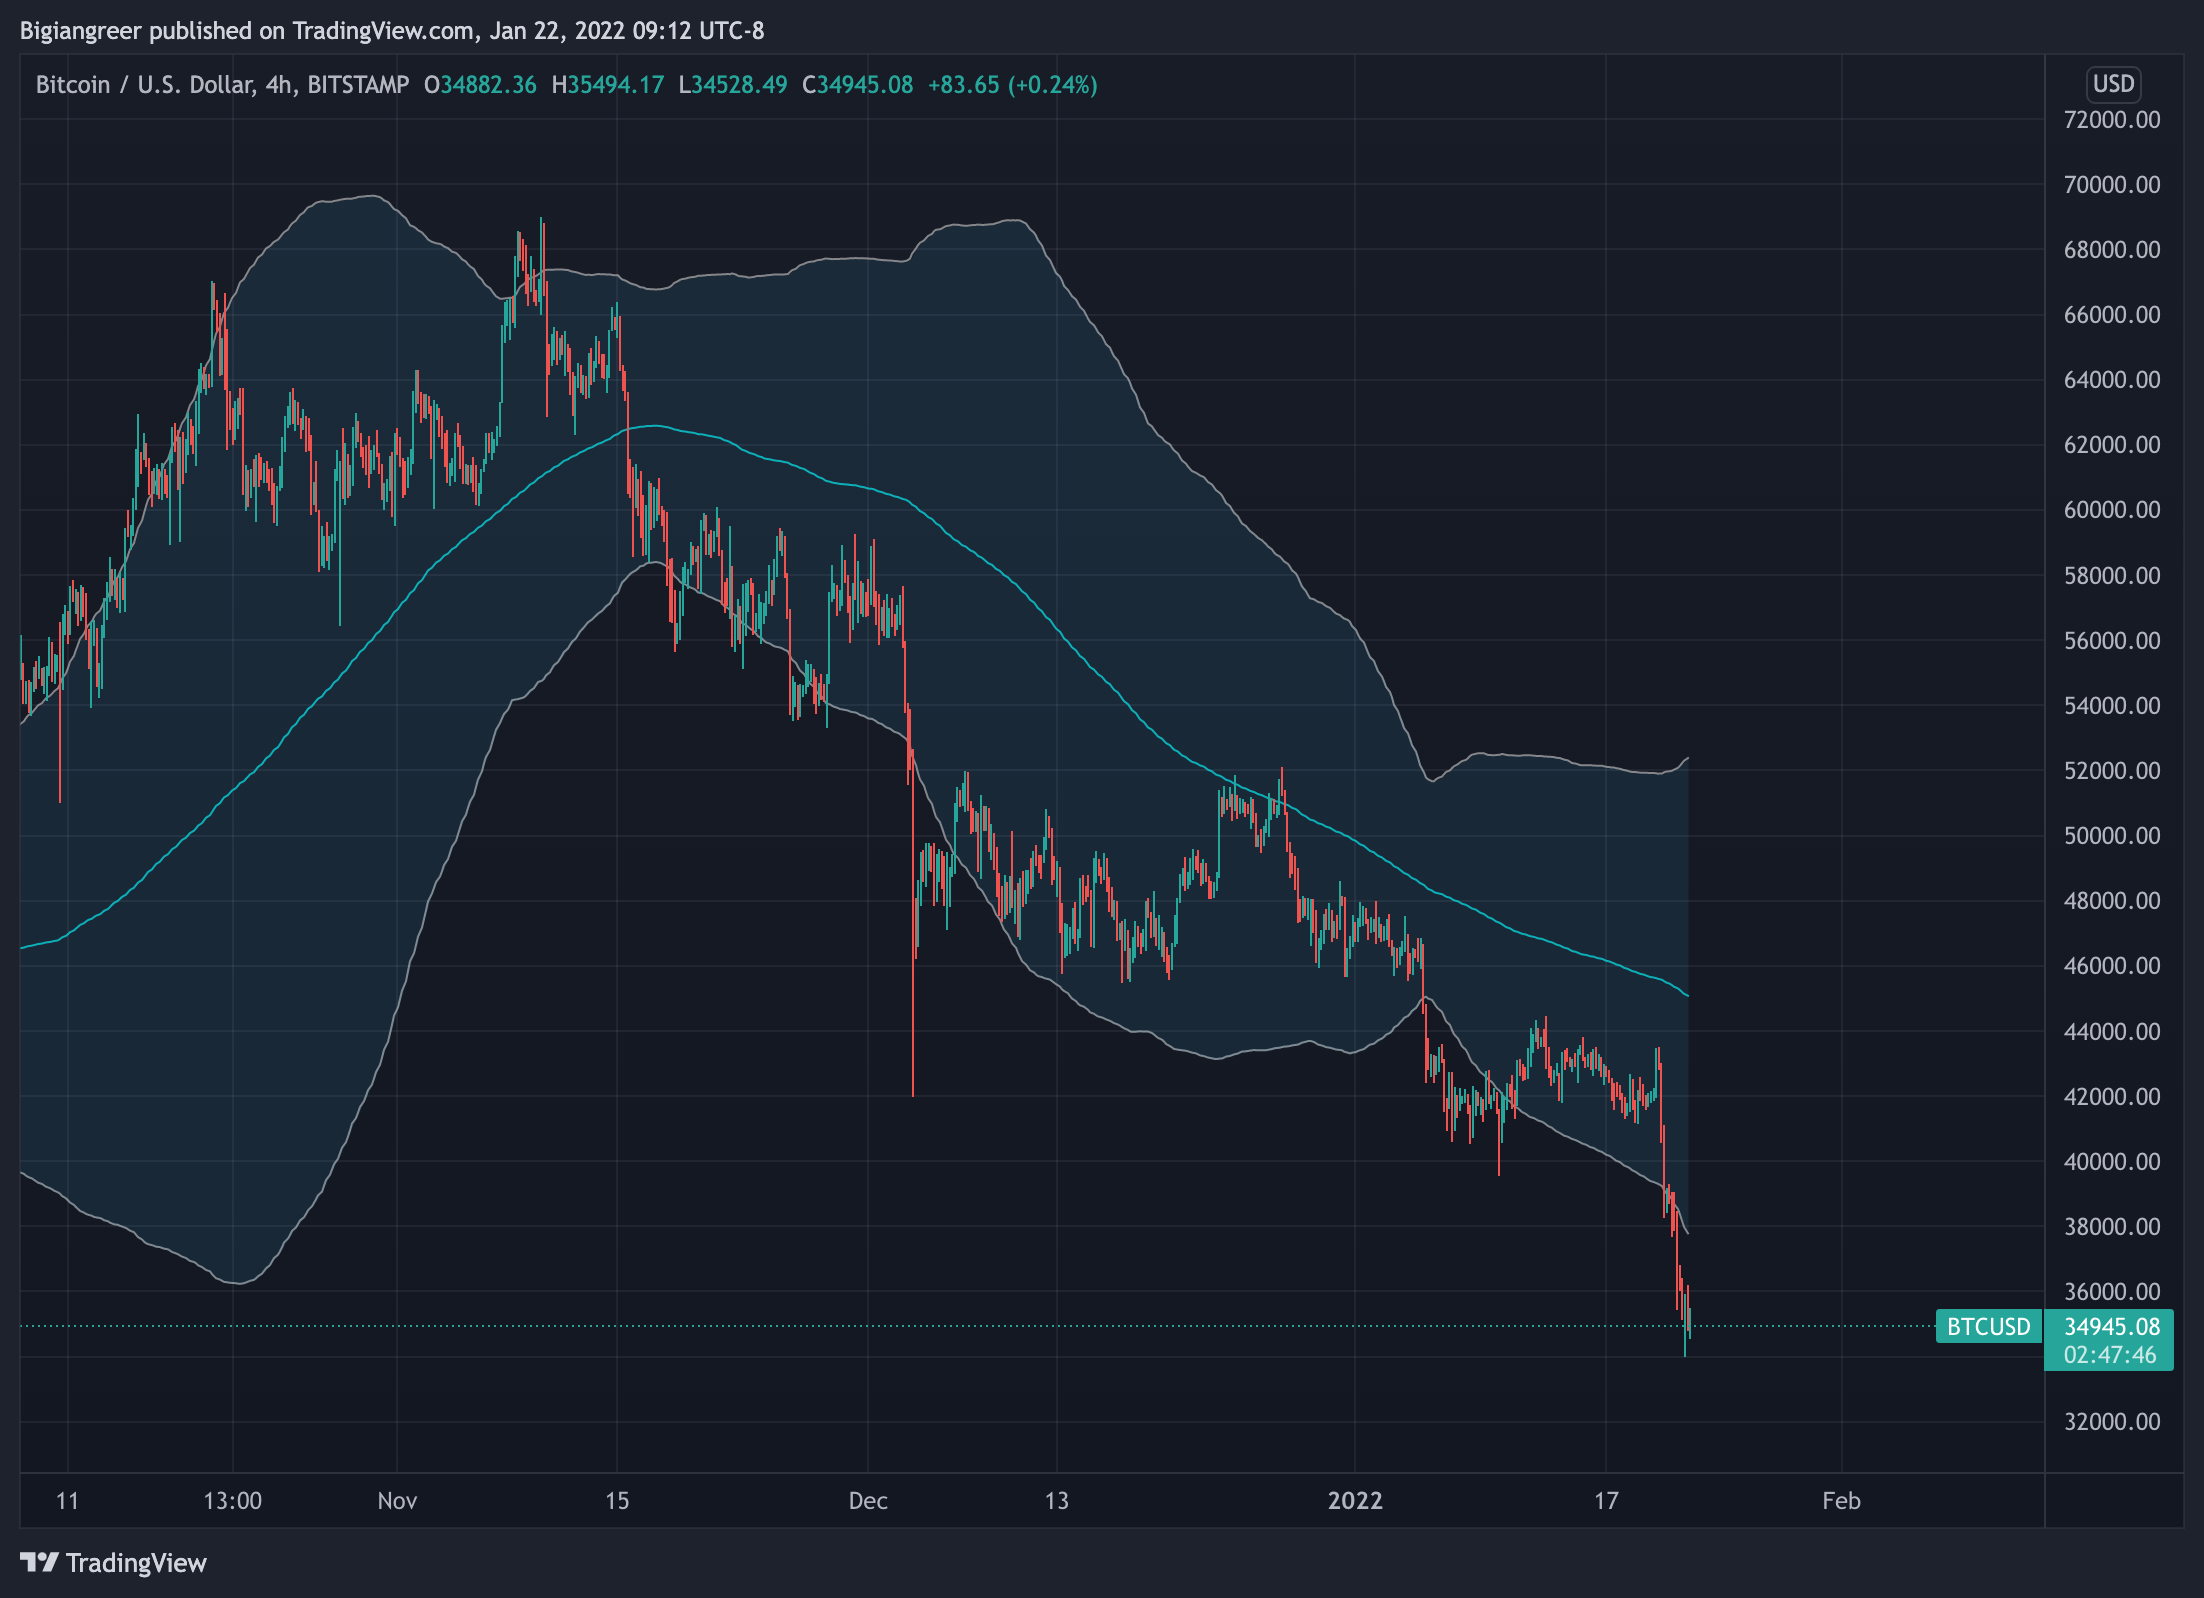Click the current price label 34945.08
The height and width of the screenshot is (1598, 2204).
(2111, 1326)
